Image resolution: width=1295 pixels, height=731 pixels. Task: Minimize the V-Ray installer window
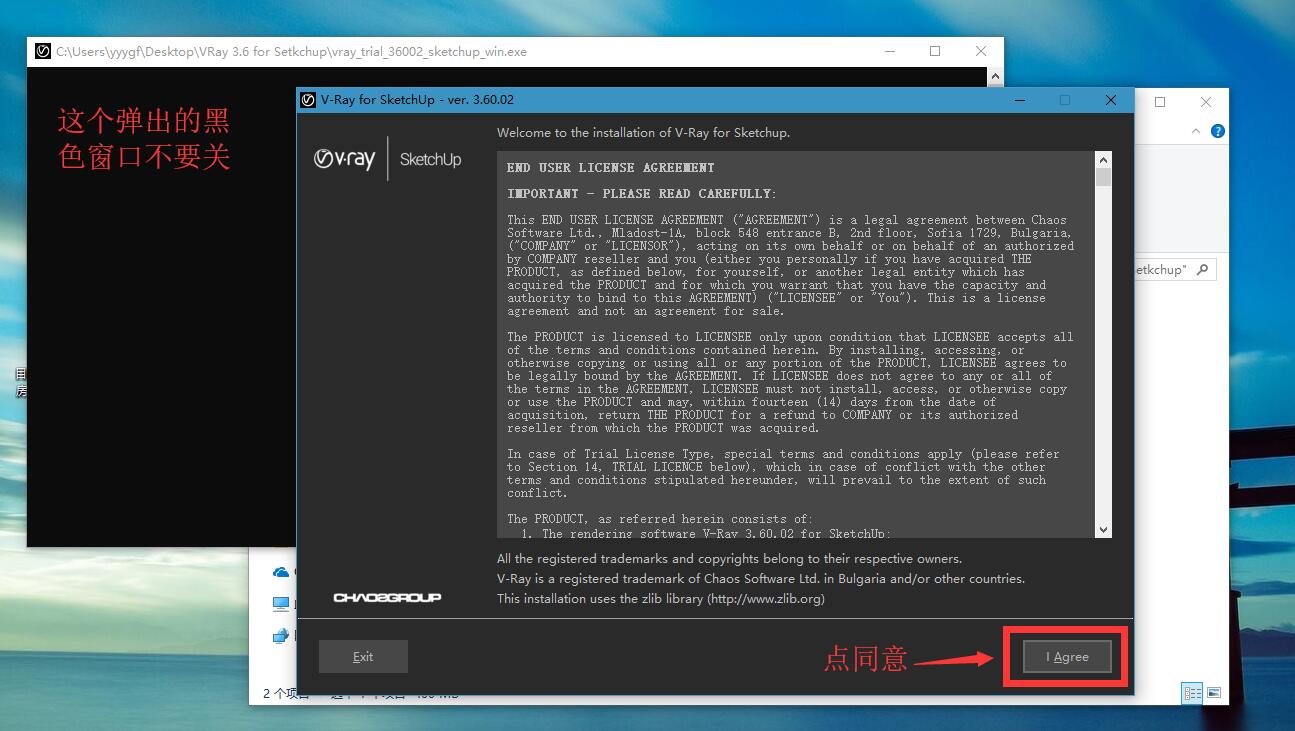[x=1020, y=100]
